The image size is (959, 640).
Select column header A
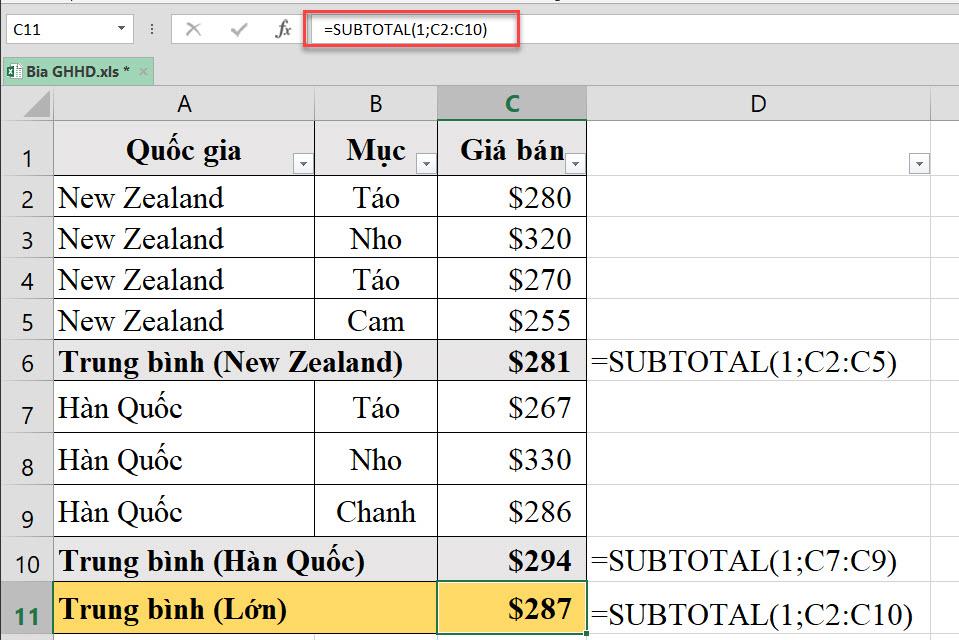point(185,102)
